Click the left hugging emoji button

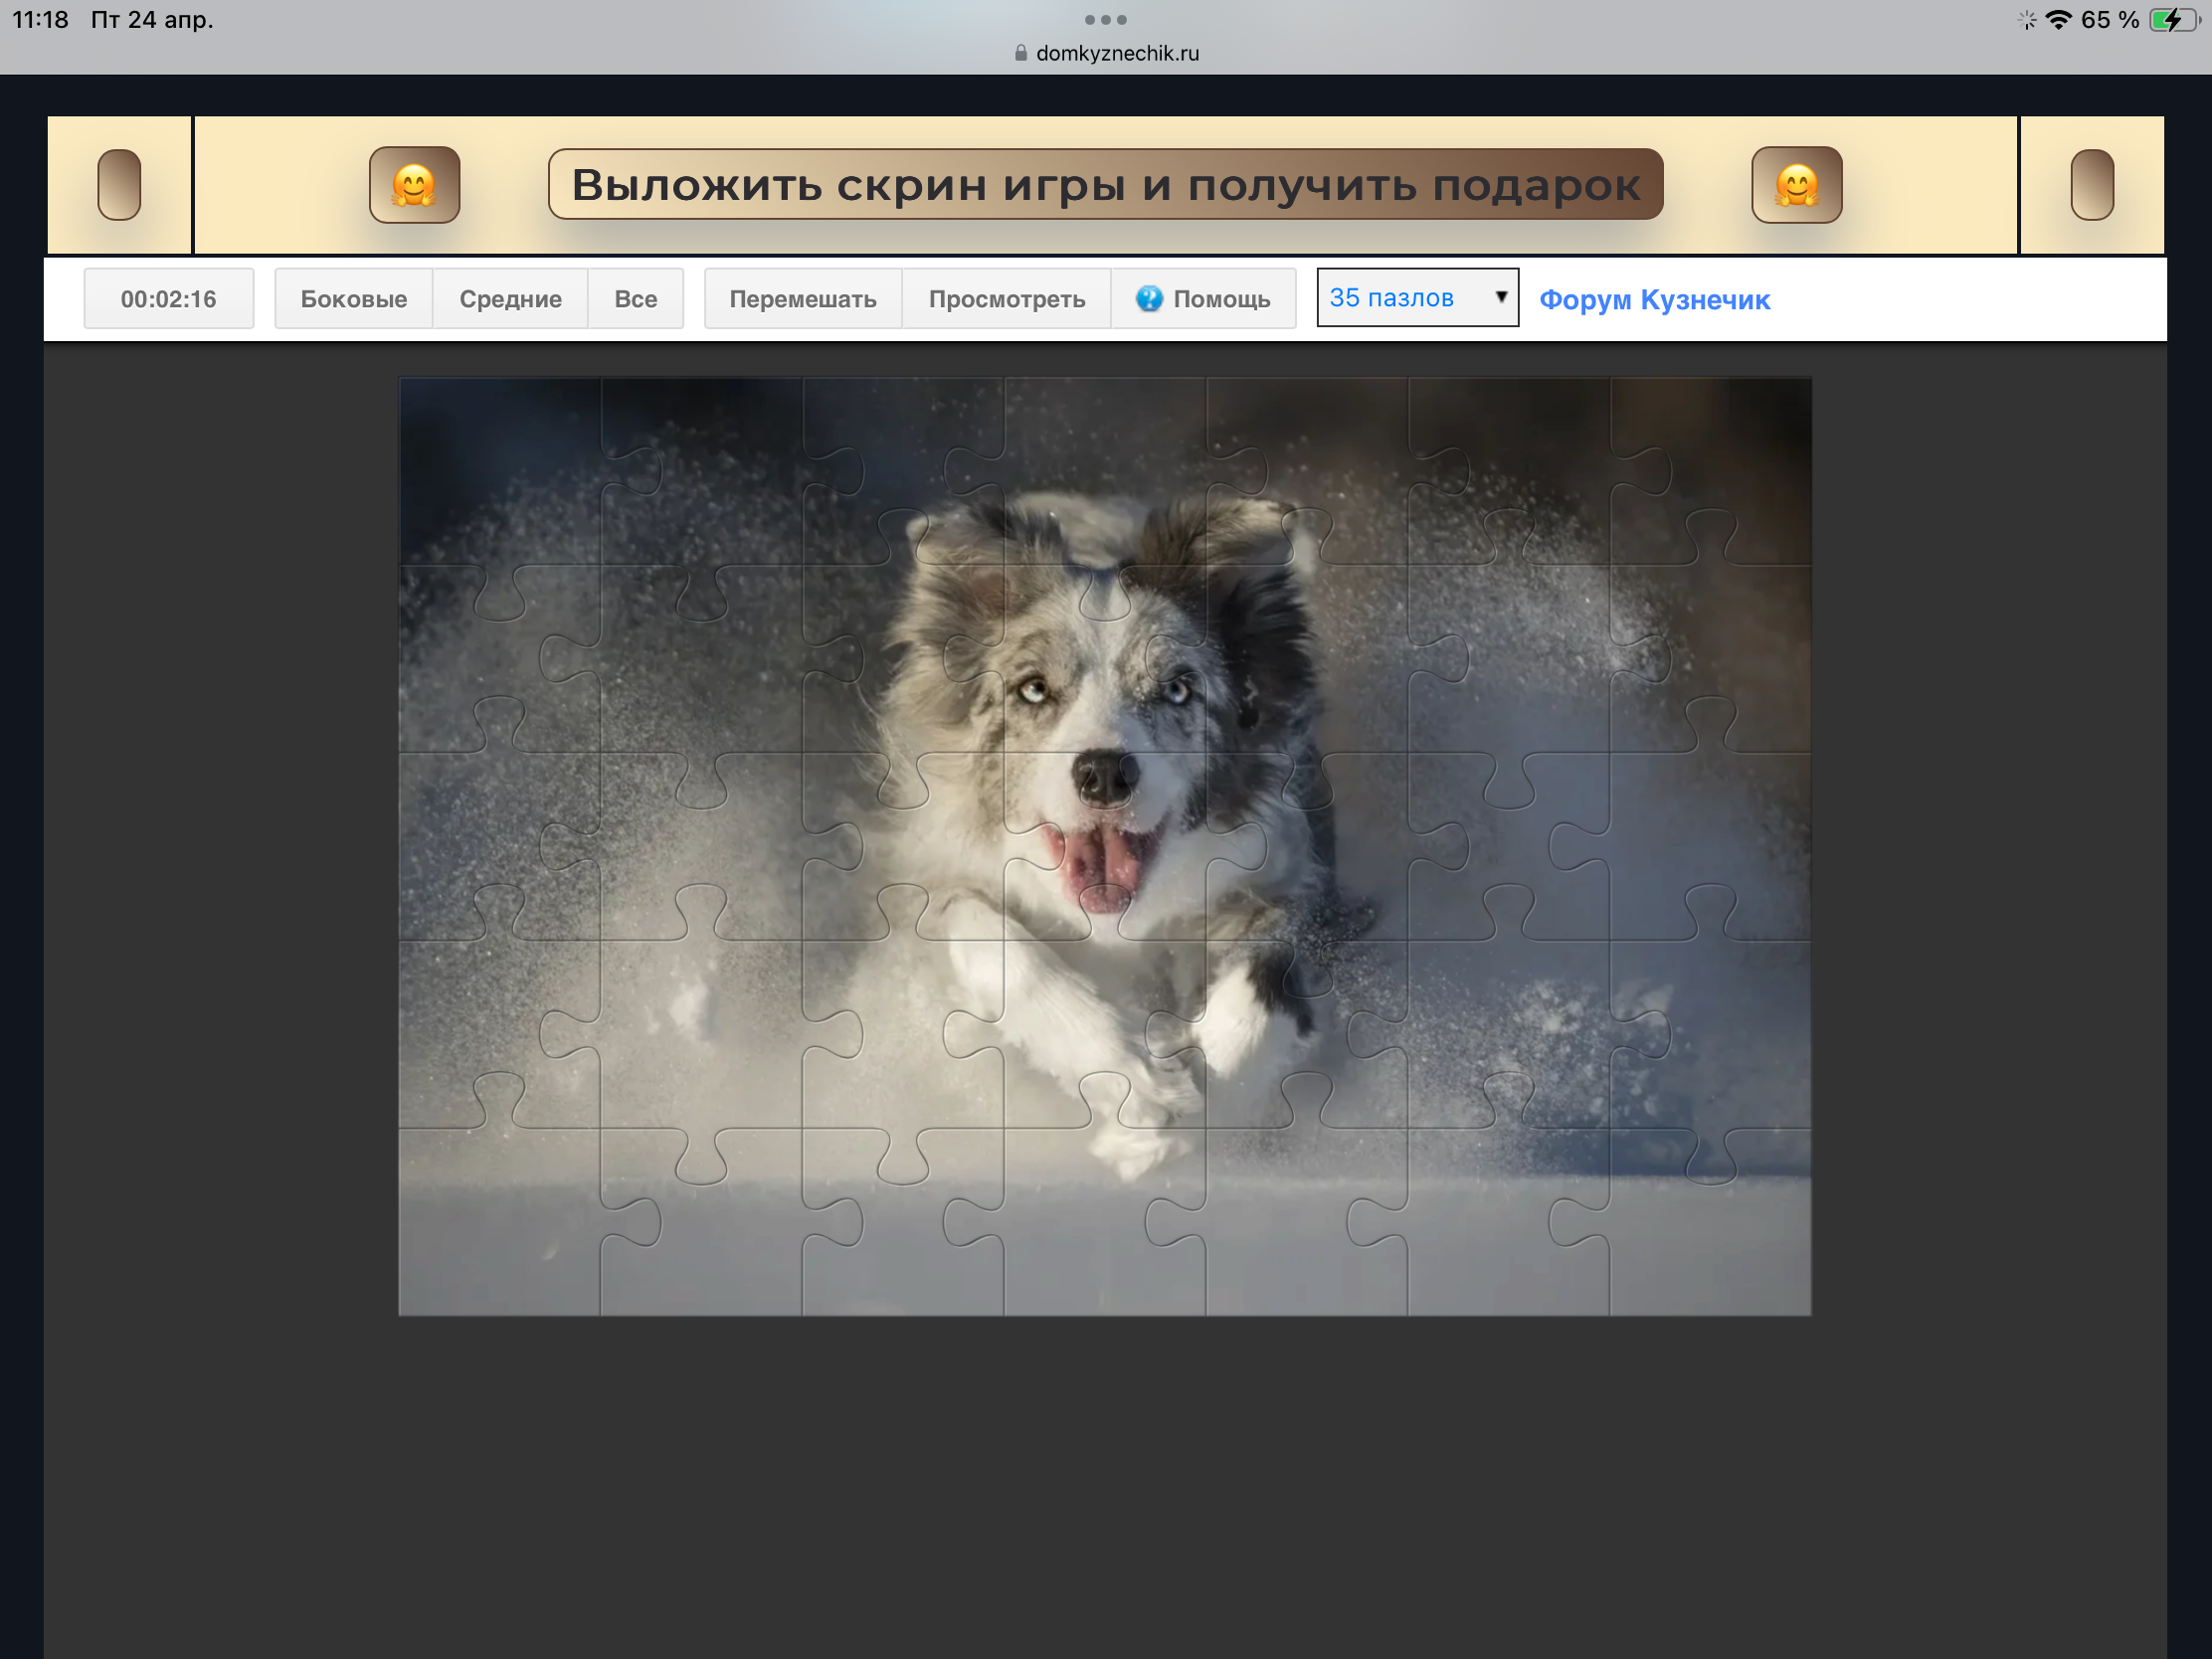[414, 185]
